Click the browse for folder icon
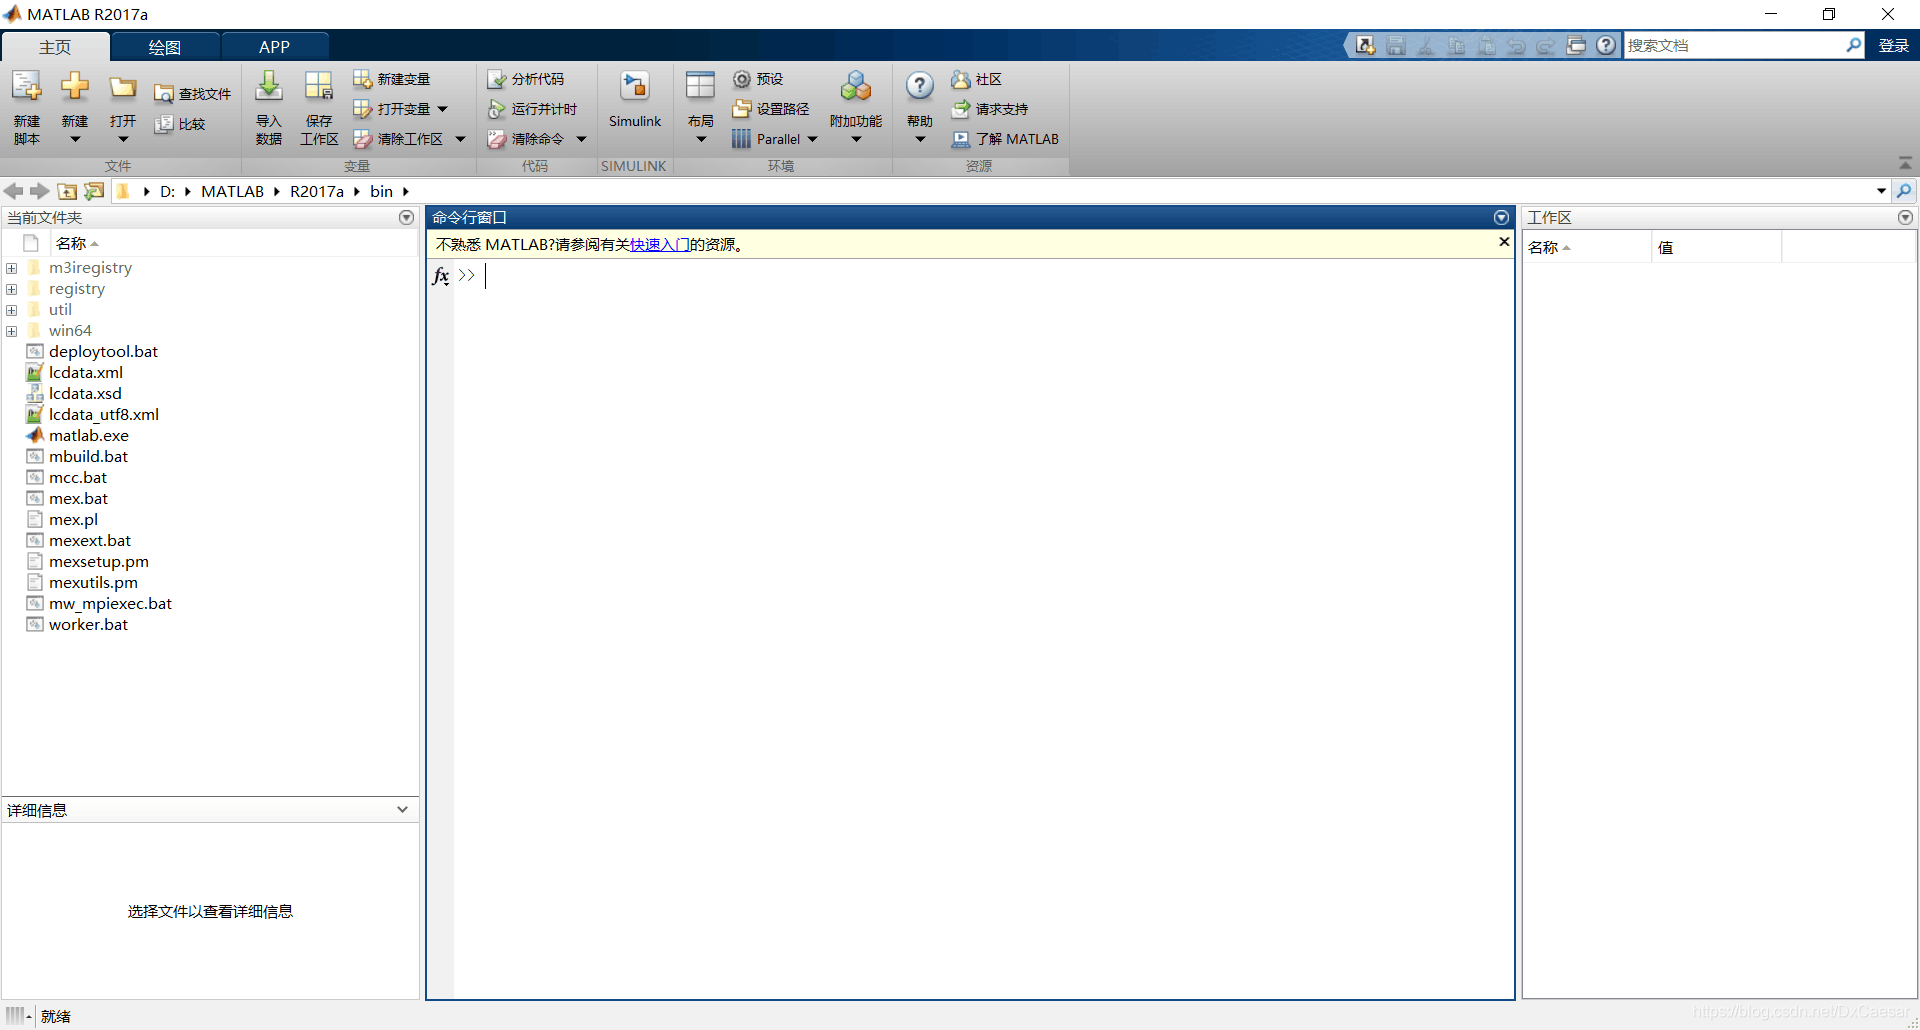 tap(94, 191)
